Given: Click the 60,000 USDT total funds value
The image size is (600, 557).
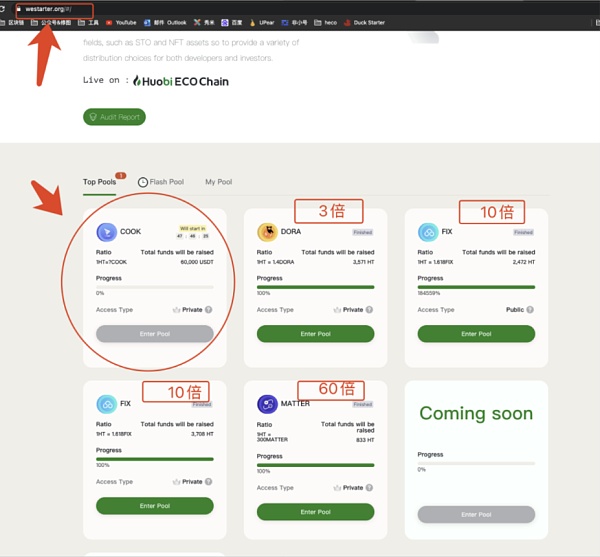Looking at the screenshot, I should click(x=197, y=262).
